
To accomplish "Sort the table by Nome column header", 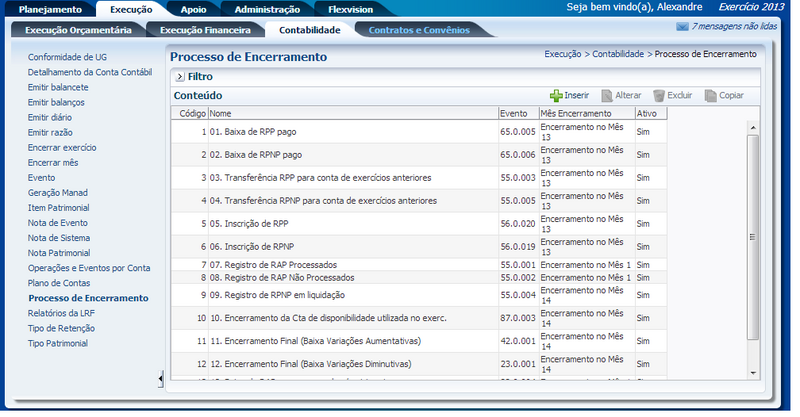I will (352, 114).
